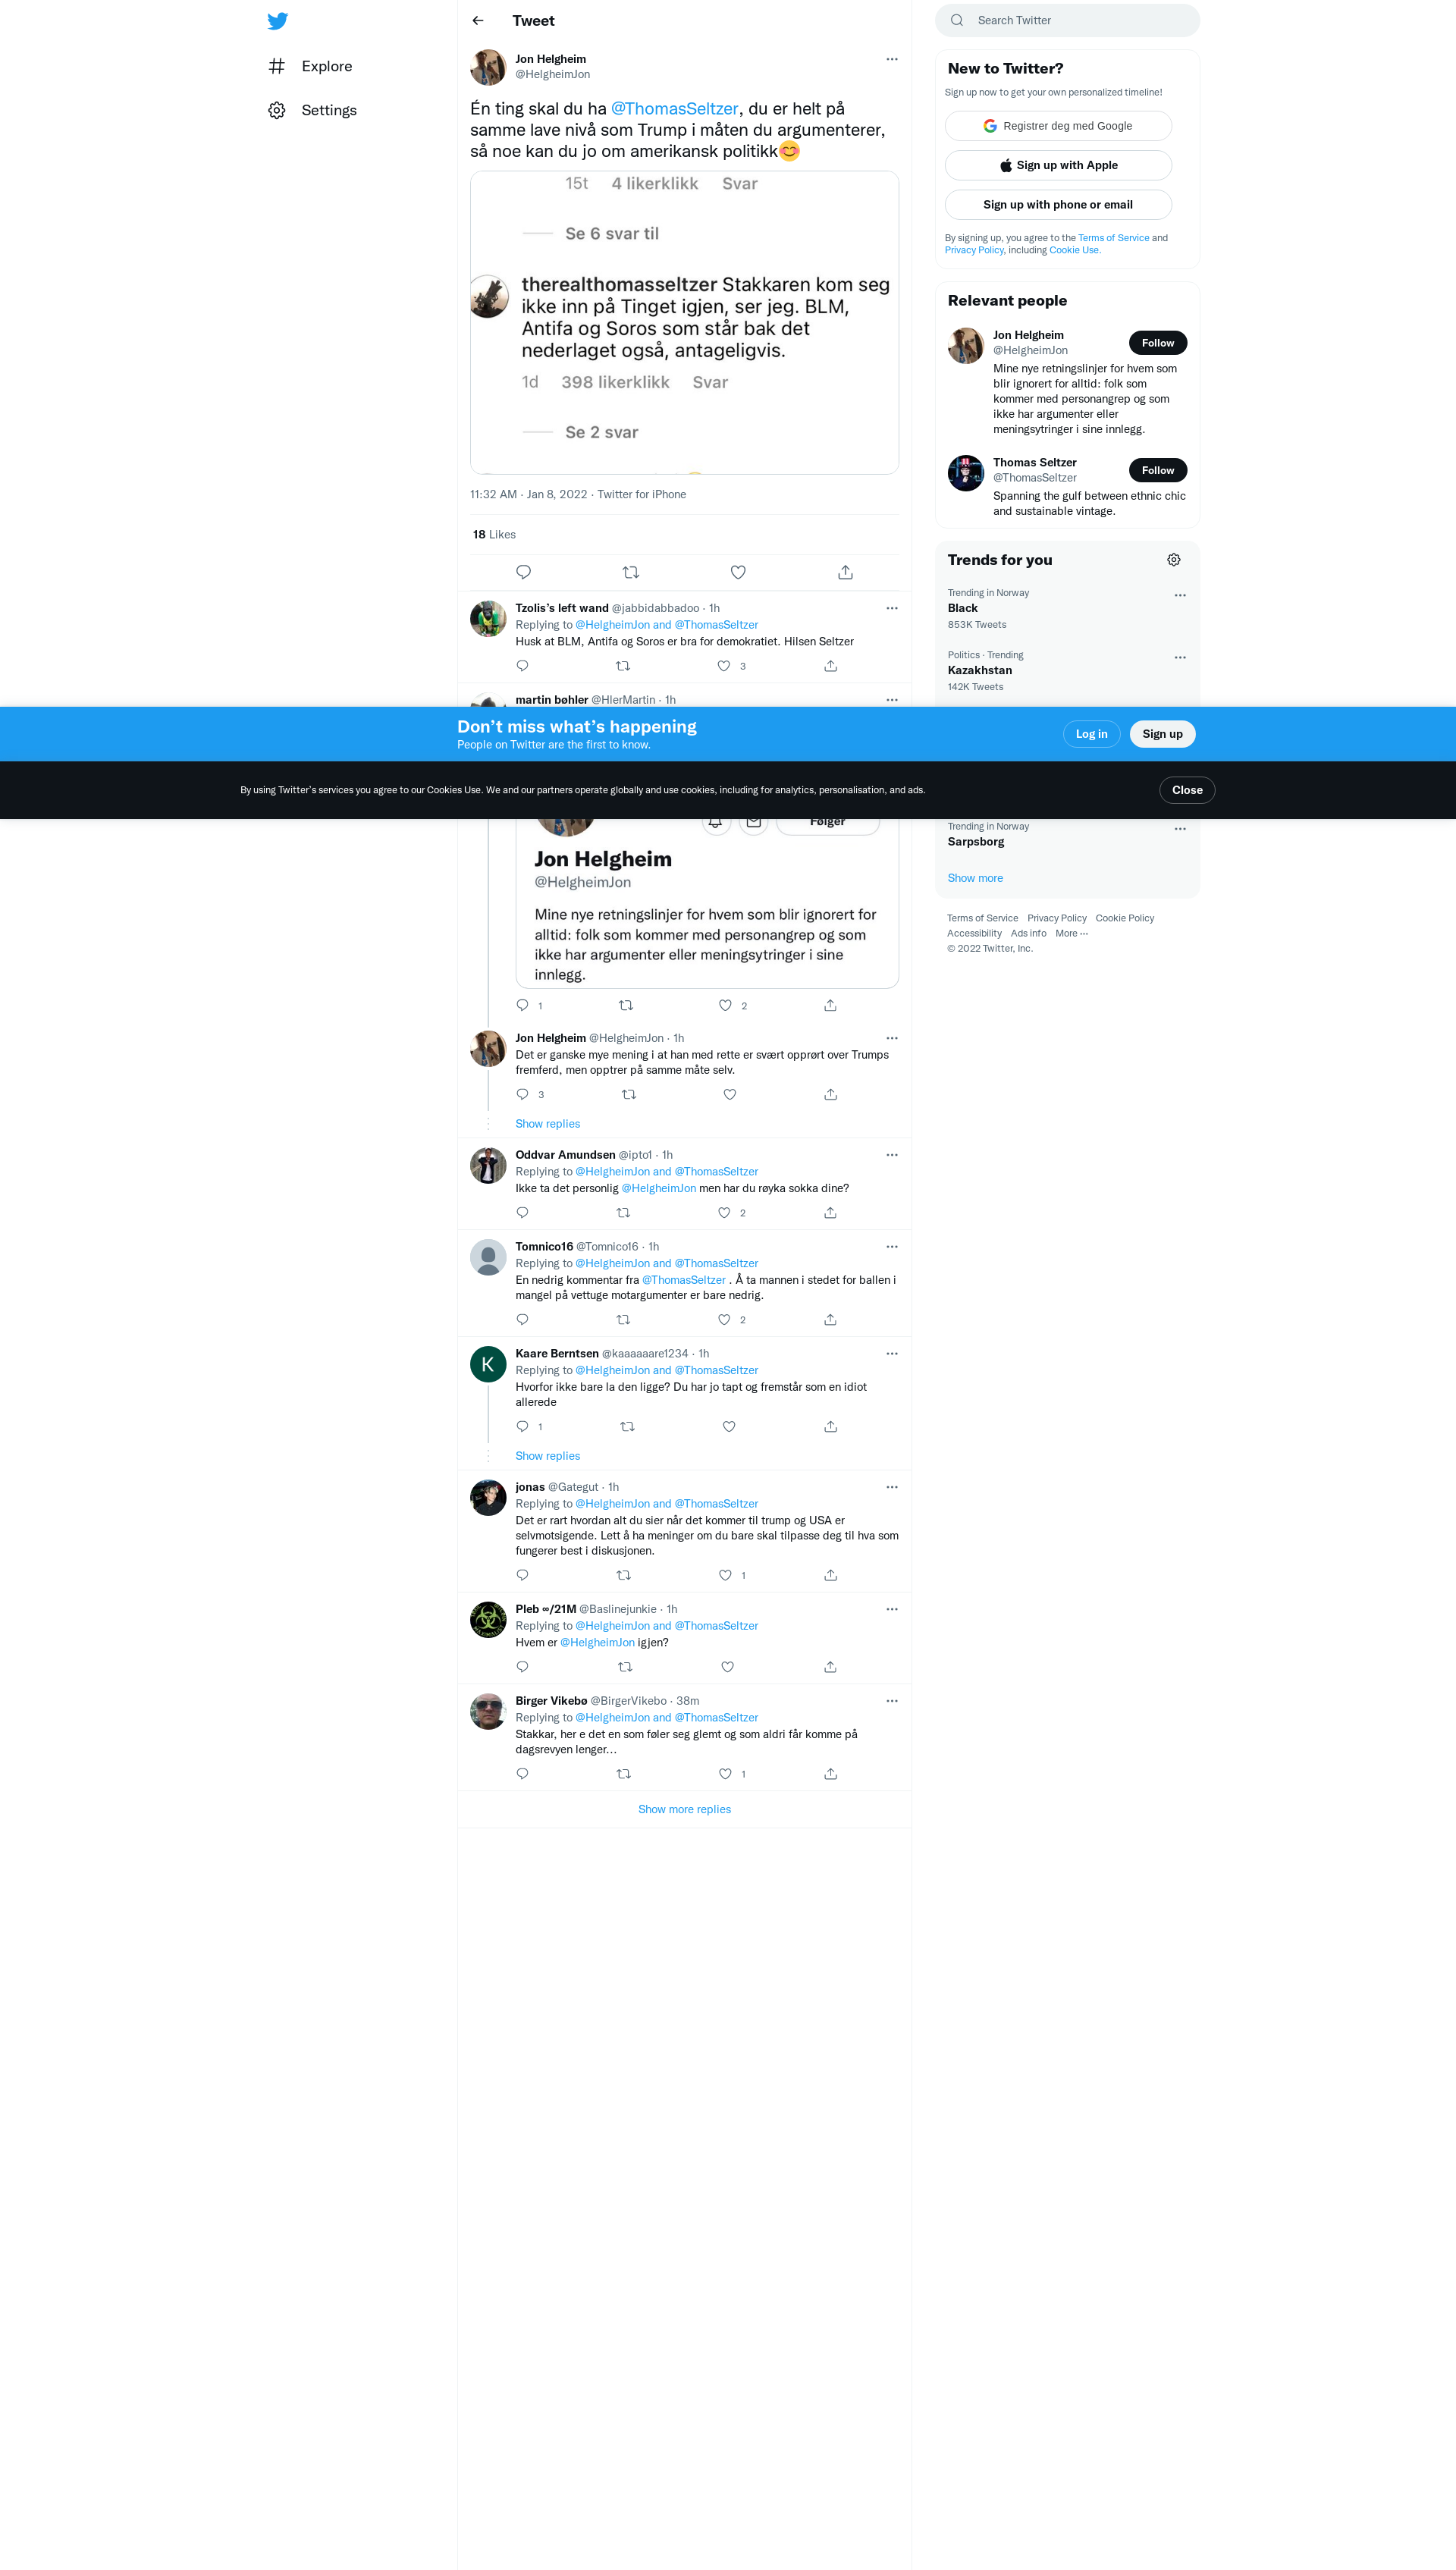Open more options on main tweet
Image resolution: width=1456 pixels, height=2570 pixels.
[891, 59]
